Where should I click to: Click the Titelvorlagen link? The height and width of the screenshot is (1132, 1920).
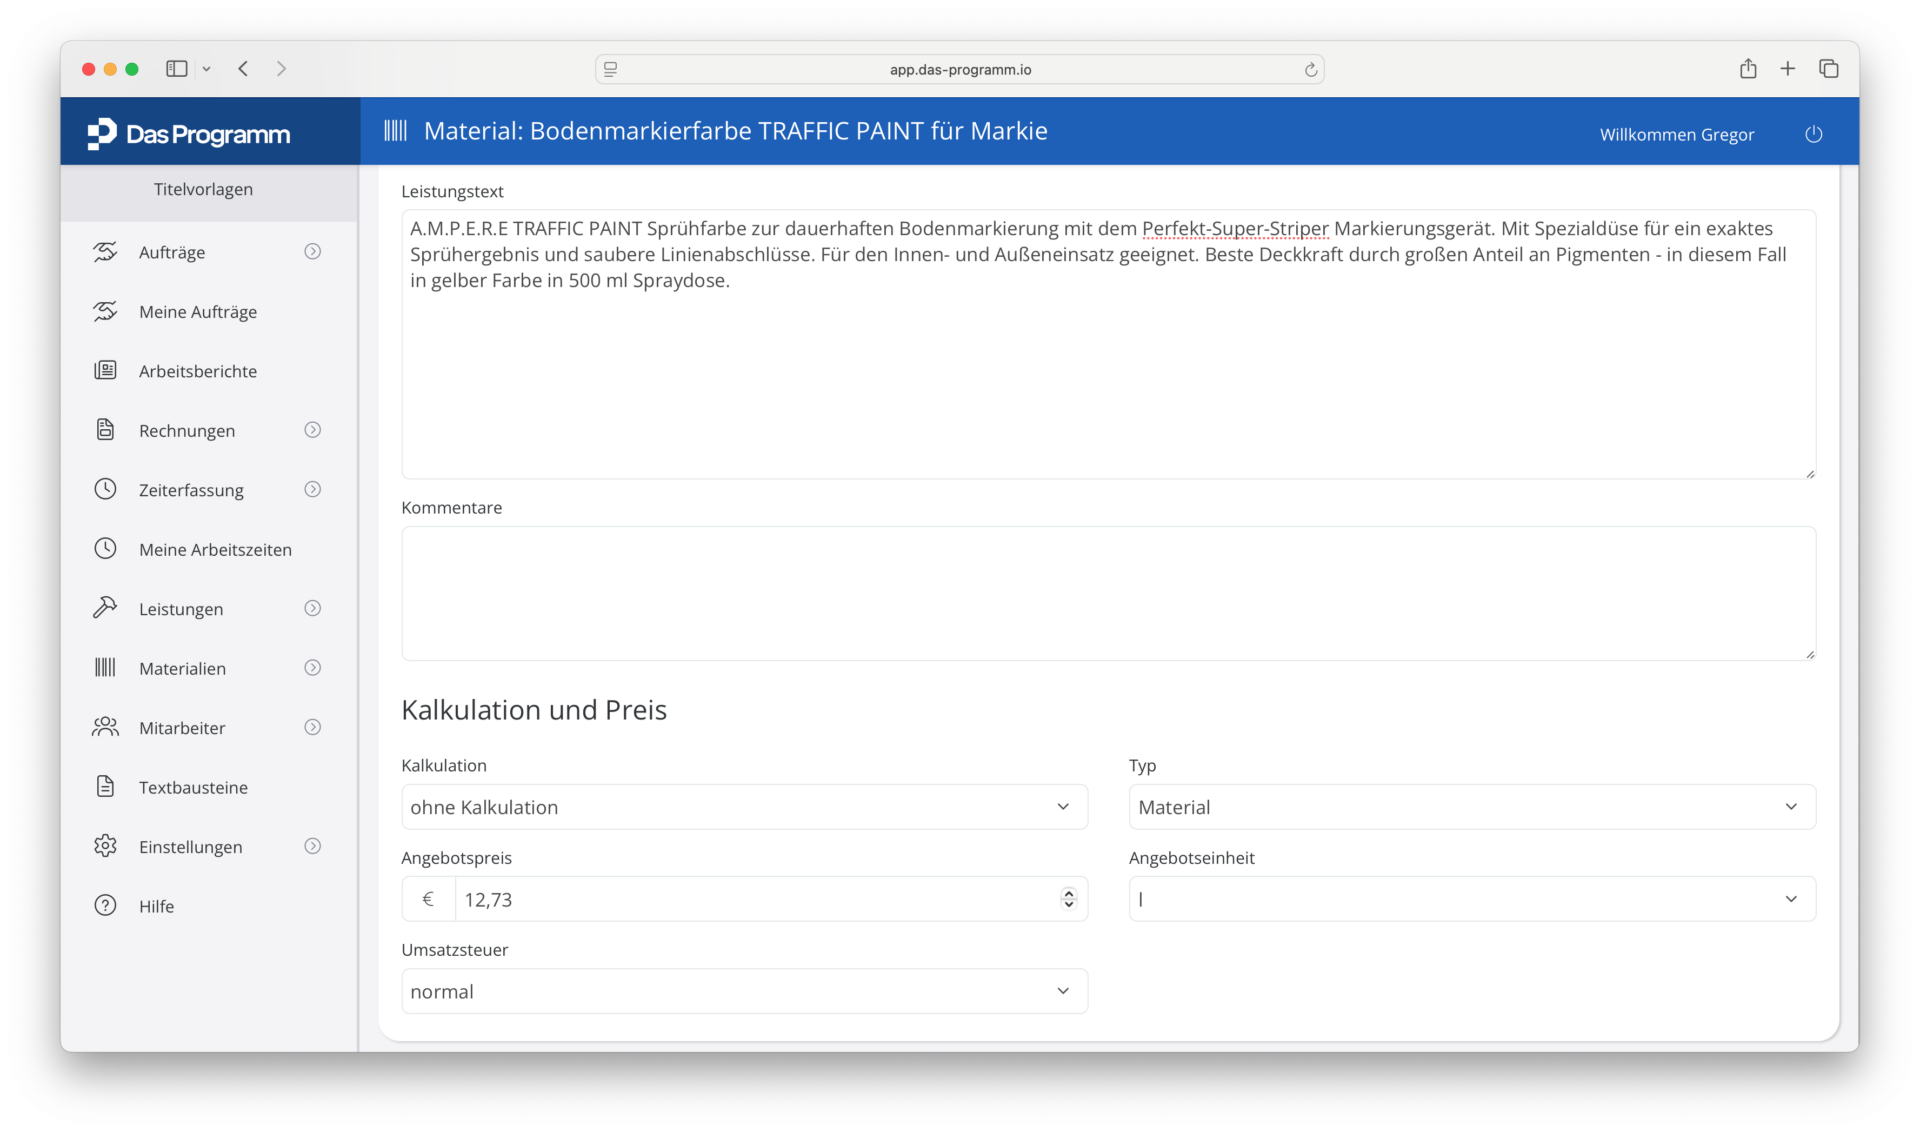(x=203, y=189)
